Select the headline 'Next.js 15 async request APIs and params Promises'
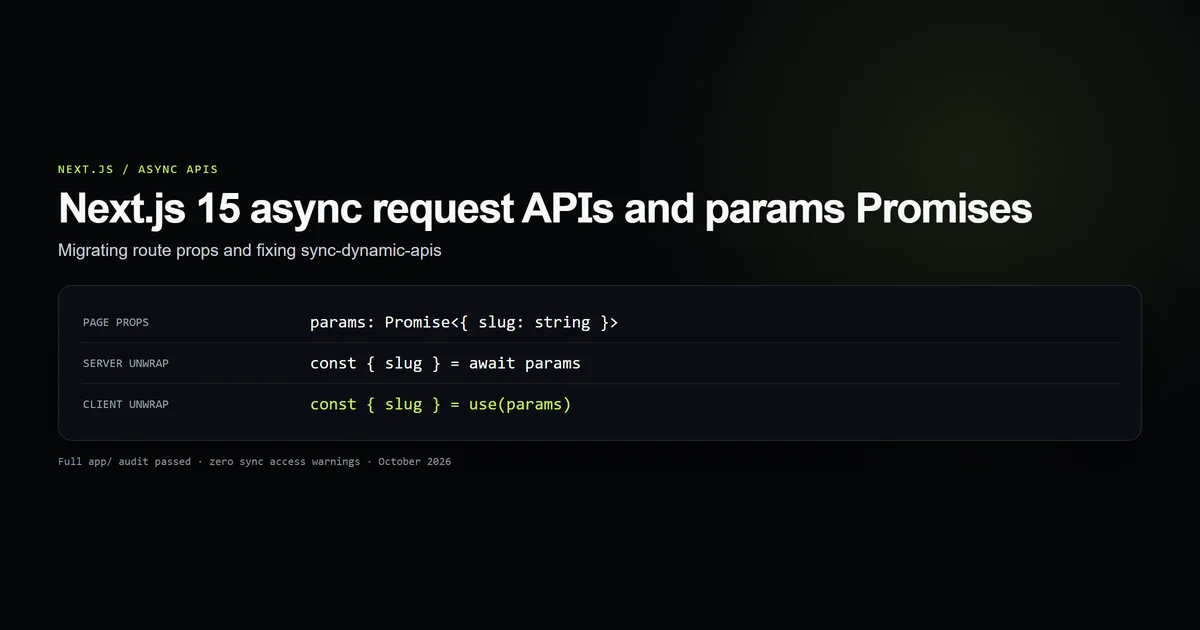 point(545,209)
